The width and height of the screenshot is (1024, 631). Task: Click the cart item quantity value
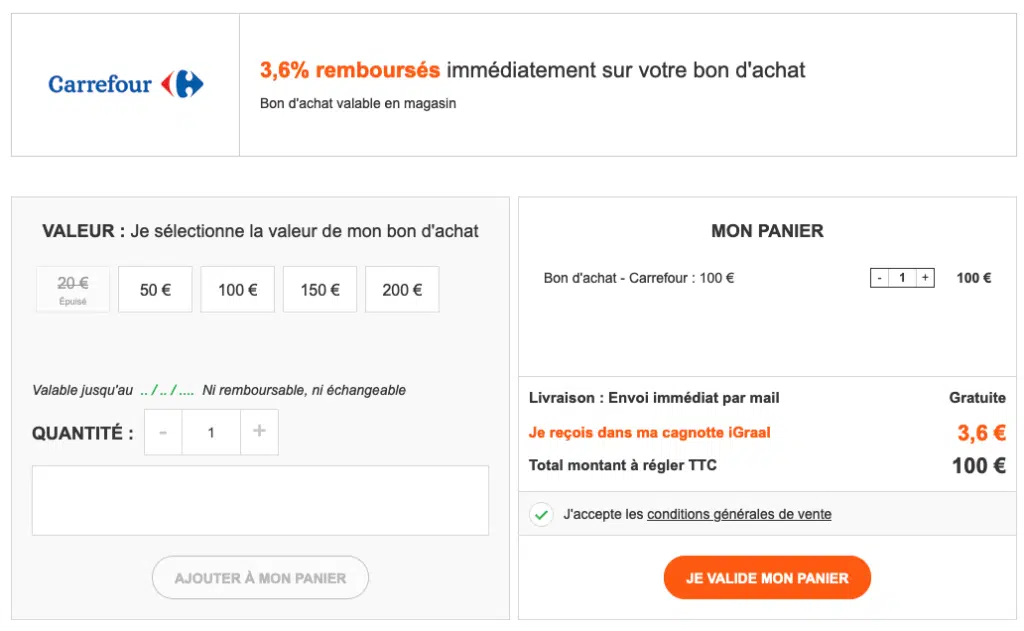point(902,278)
